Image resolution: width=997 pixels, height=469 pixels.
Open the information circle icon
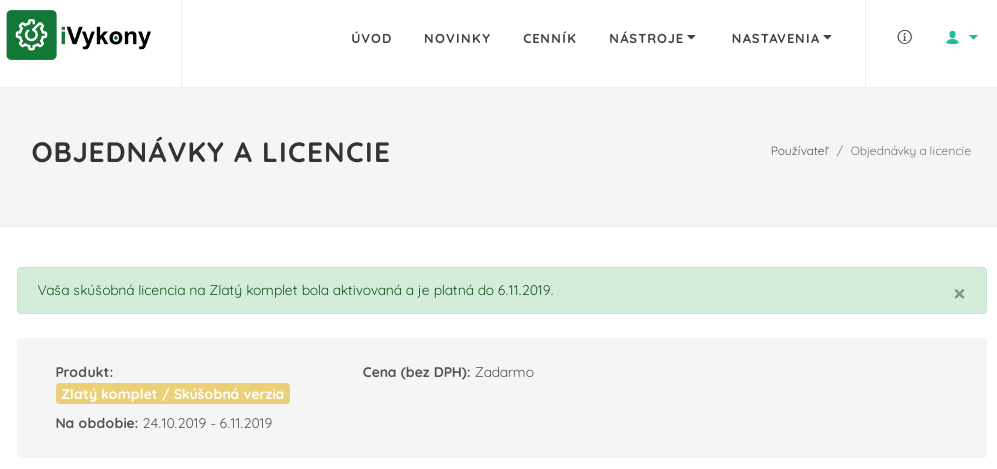click(x=904, y=37)
